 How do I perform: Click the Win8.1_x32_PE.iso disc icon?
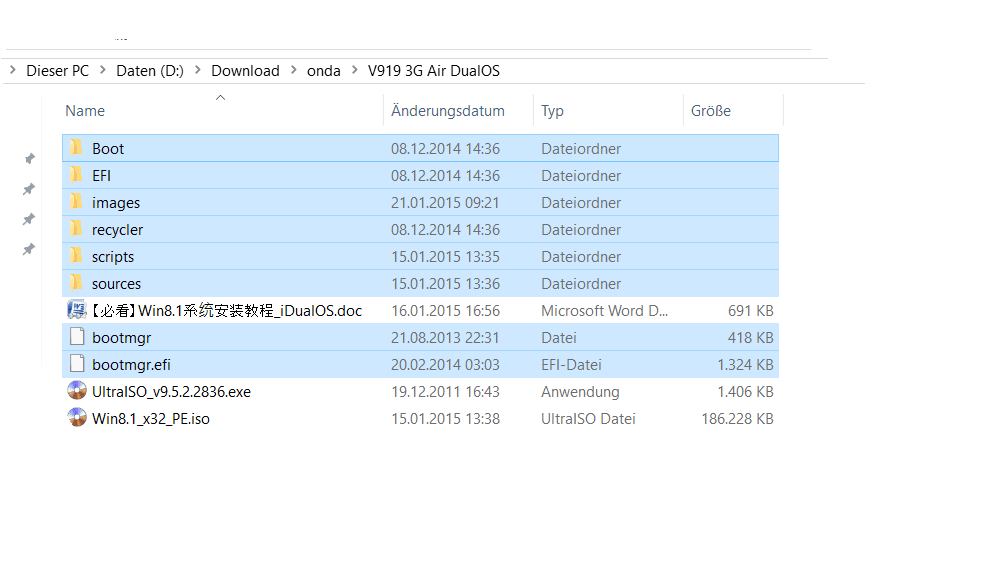click(x=77, y=418)
